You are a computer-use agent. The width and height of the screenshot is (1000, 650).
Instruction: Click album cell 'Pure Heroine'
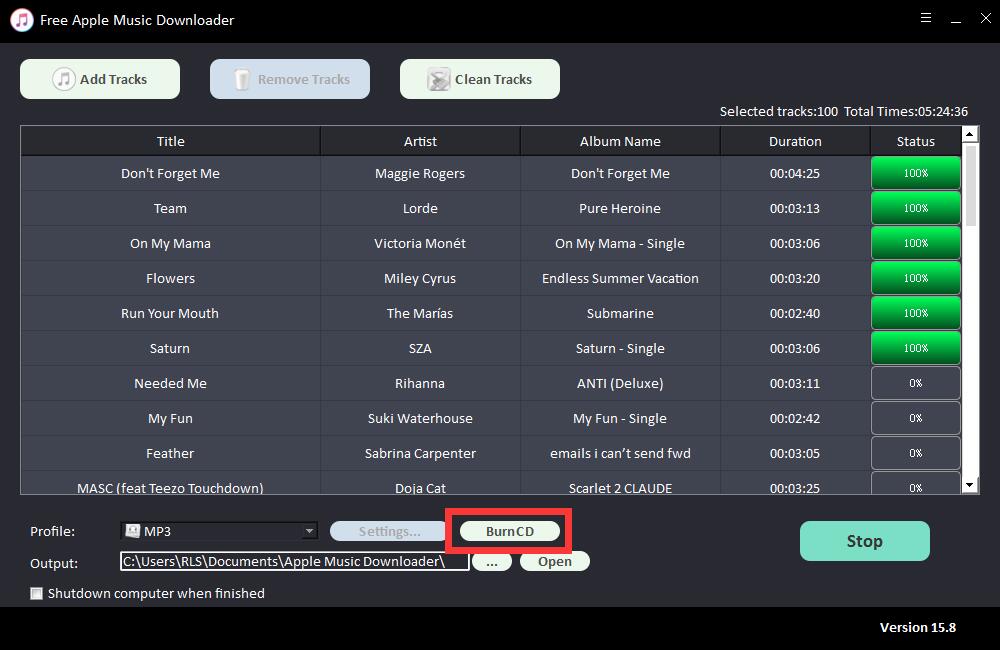620,209
